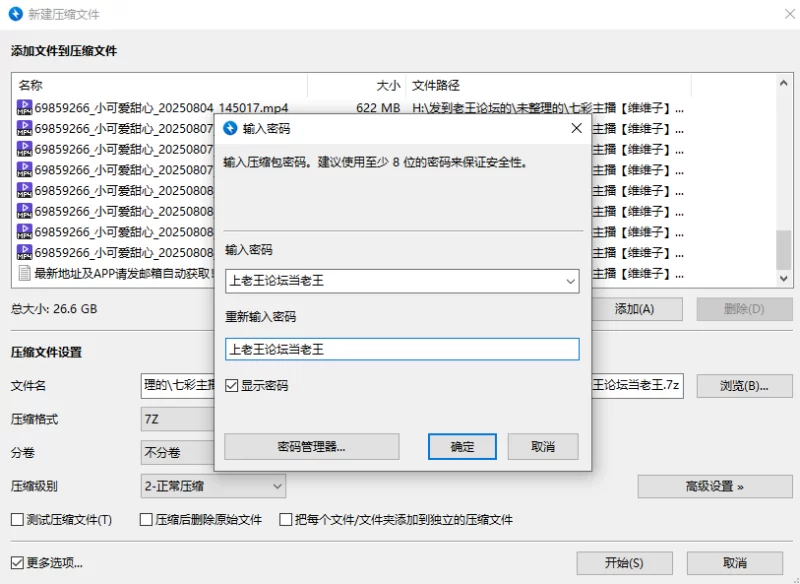Screen dimensions: 800x584
Task: Tick 压缩后删除原始文件 checkbox
Action: point(146,520)
